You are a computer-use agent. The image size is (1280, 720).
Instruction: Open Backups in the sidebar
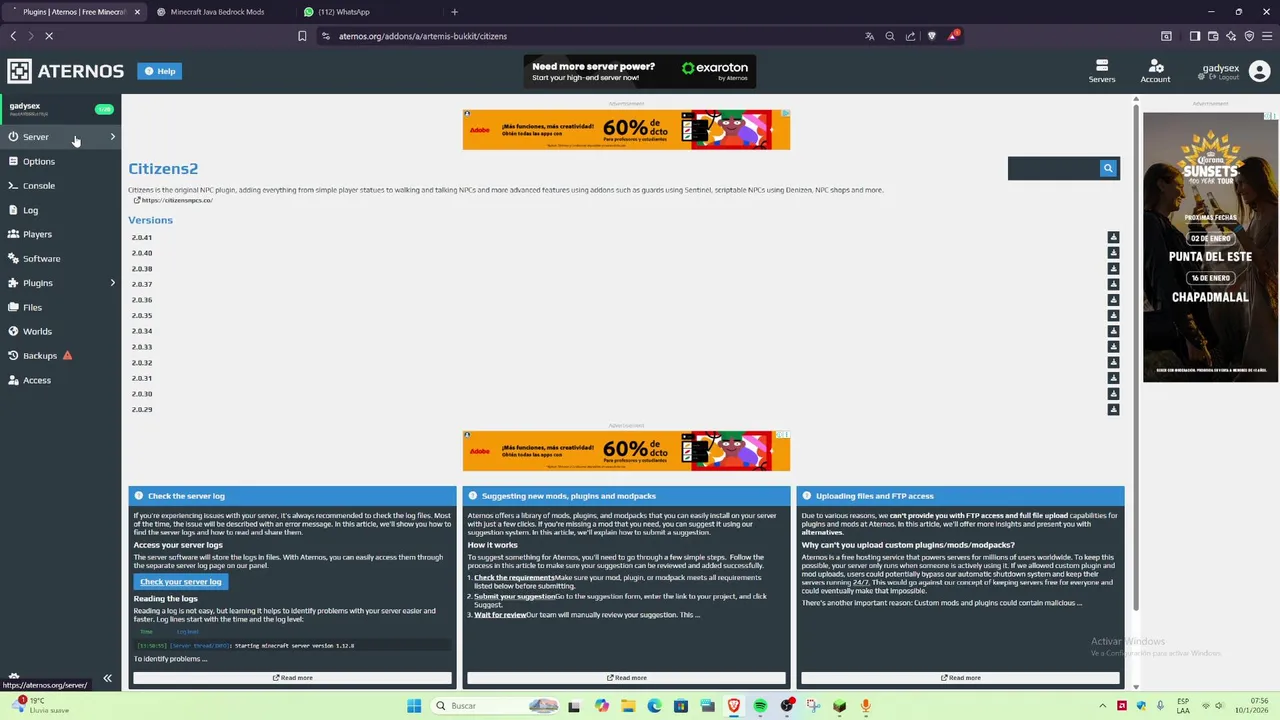coord(60,356)
